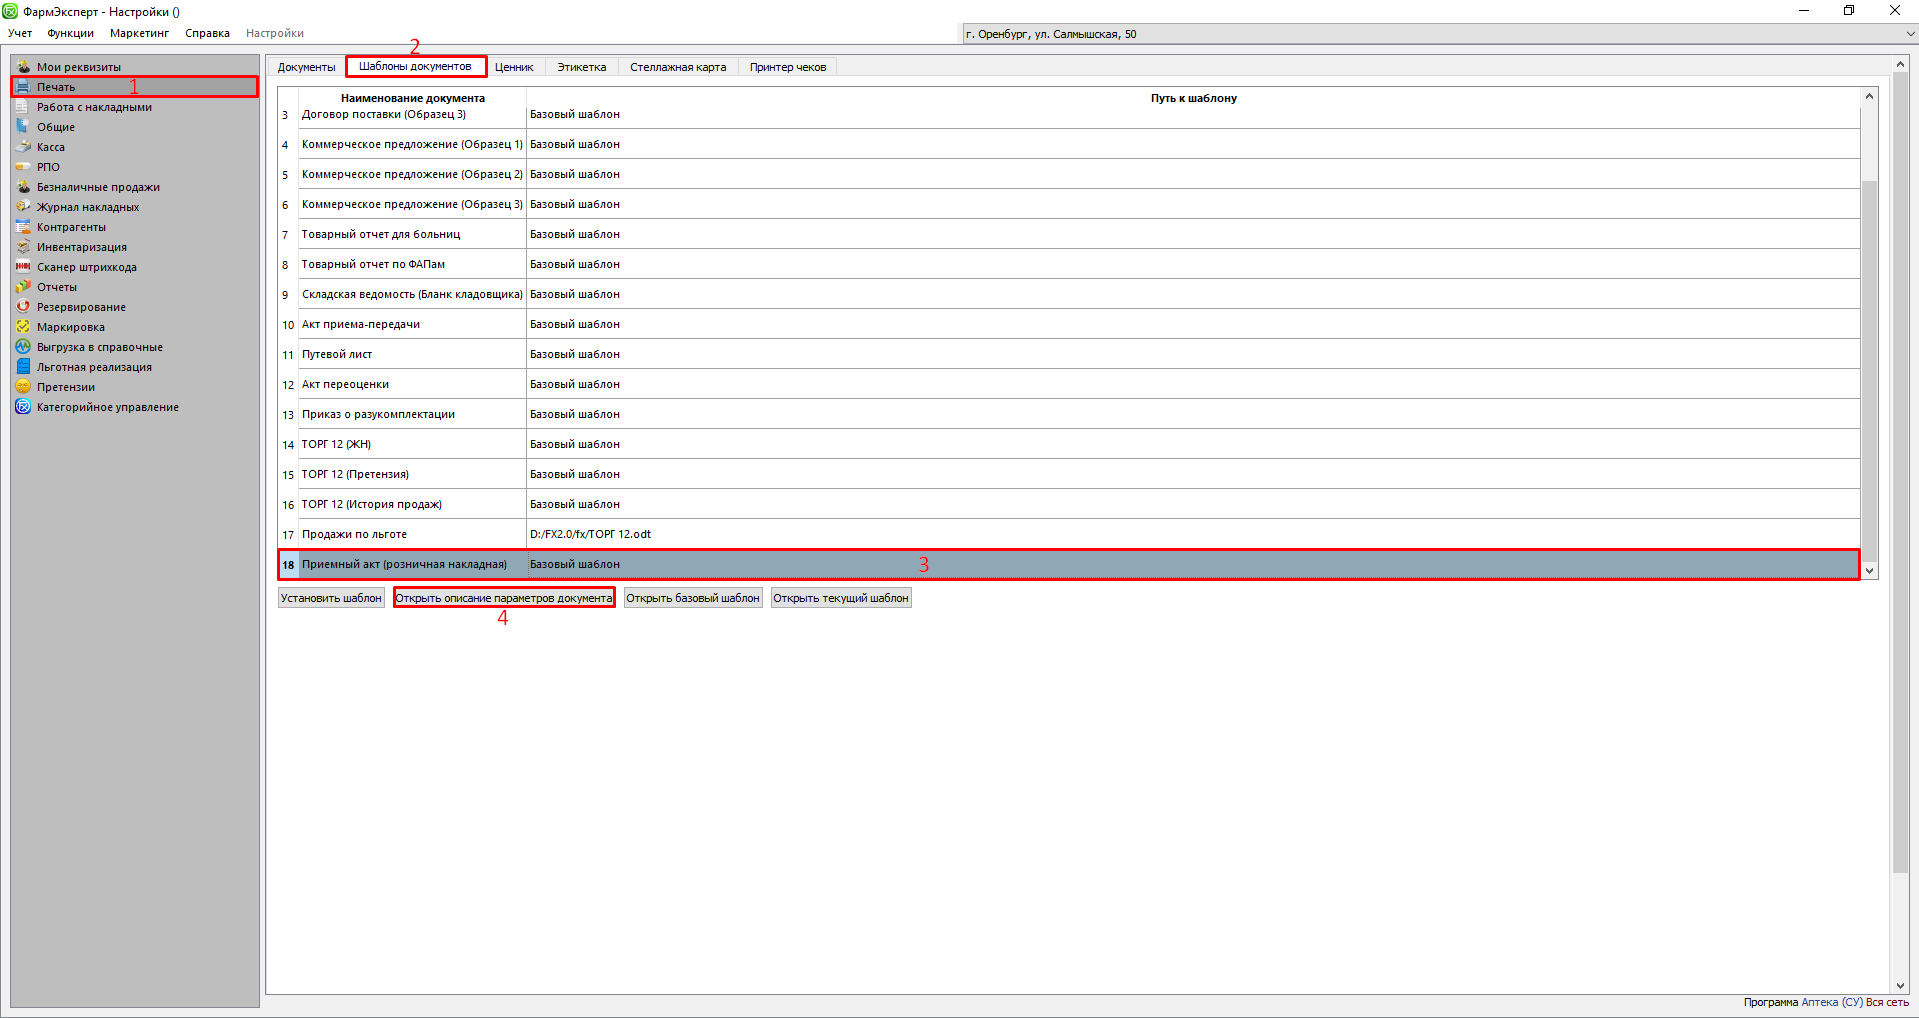Select the Сканер штрихкода icon
This screenshot has height=1018, width=1919.
pyautogui.click(x=23, y=267)
